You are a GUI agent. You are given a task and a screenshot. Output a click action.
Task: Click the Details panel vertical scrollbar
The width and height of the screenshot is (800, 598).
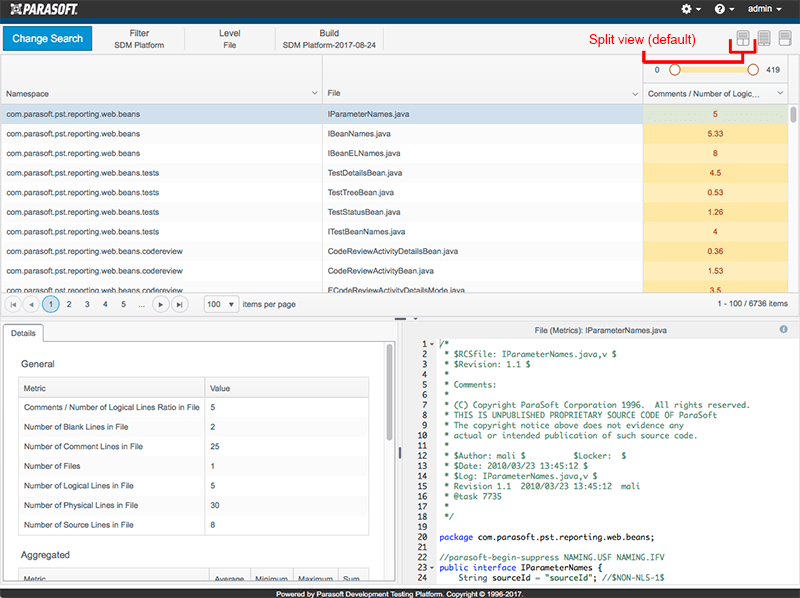(x=390, y=392)
